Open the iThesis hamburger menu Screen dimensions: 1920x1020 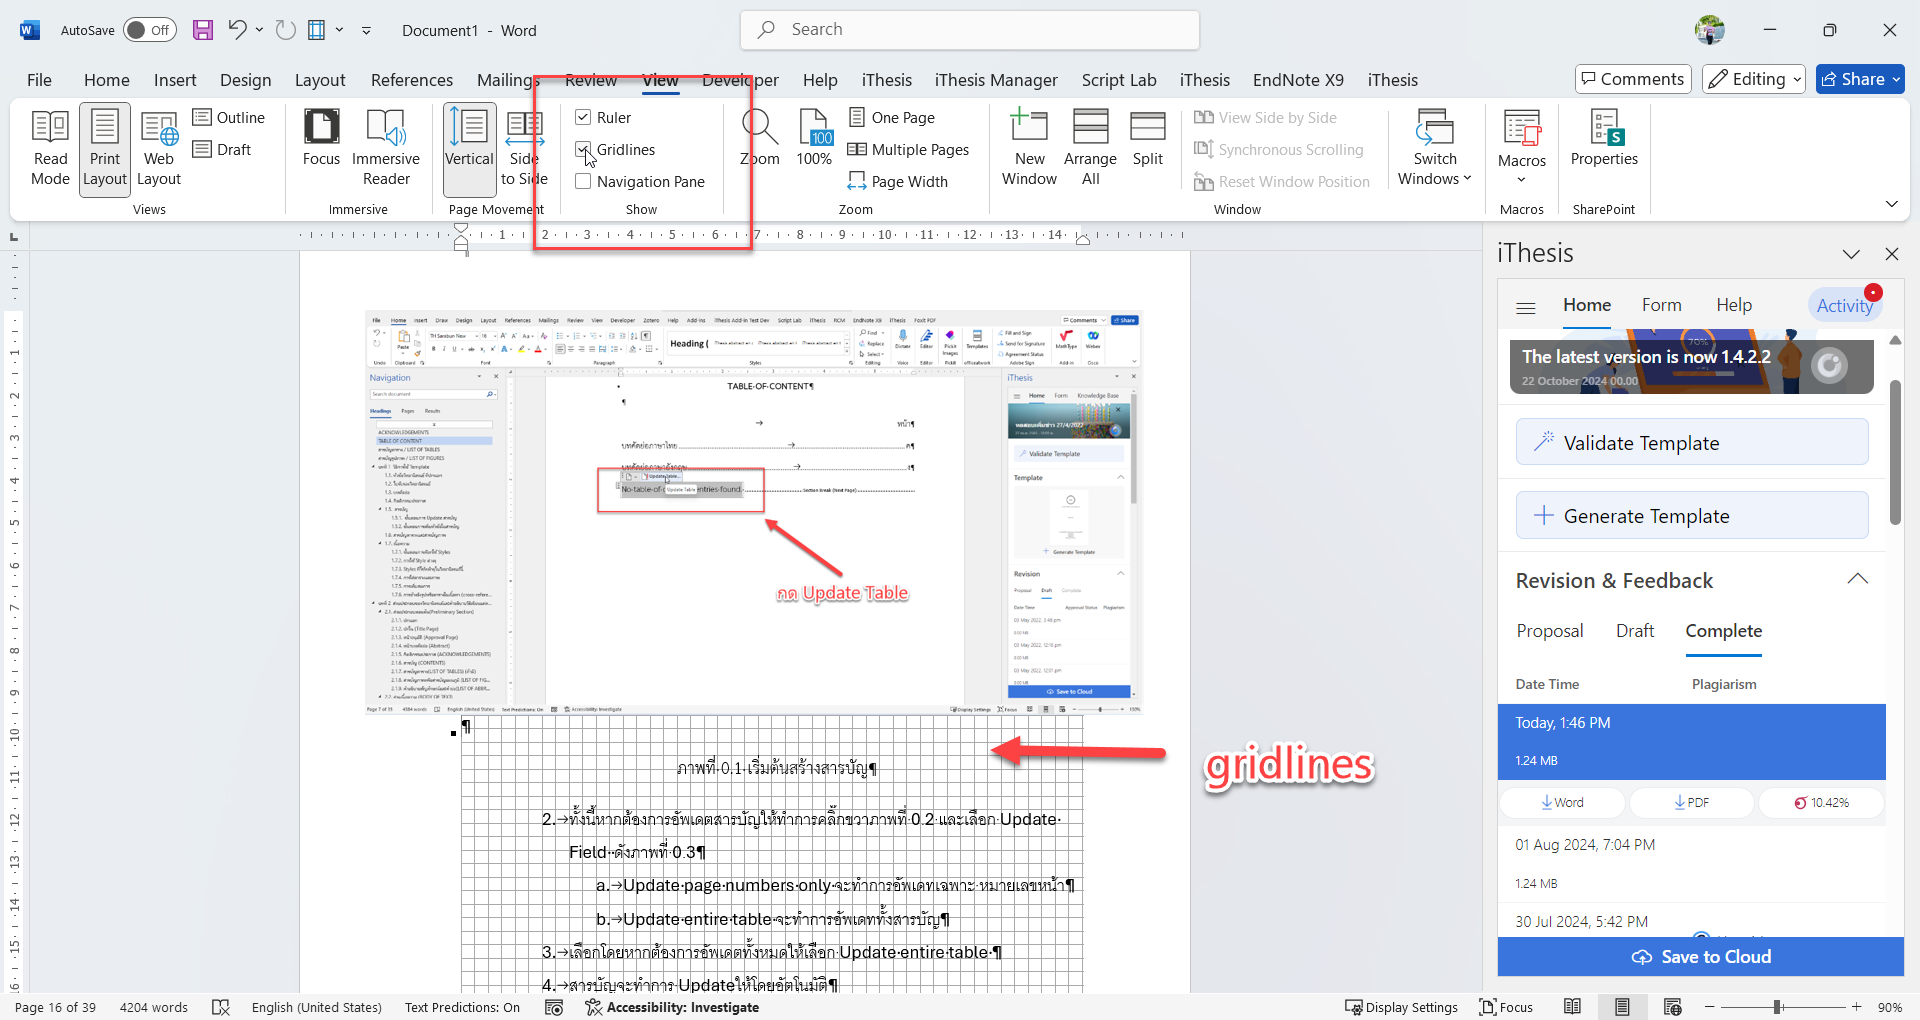[x=1526, y=307]
